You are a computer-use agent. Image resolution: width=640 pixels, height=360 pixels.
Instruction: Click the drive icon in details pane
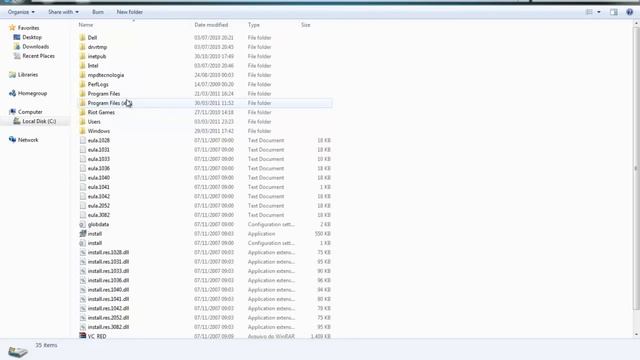point(18,351)
